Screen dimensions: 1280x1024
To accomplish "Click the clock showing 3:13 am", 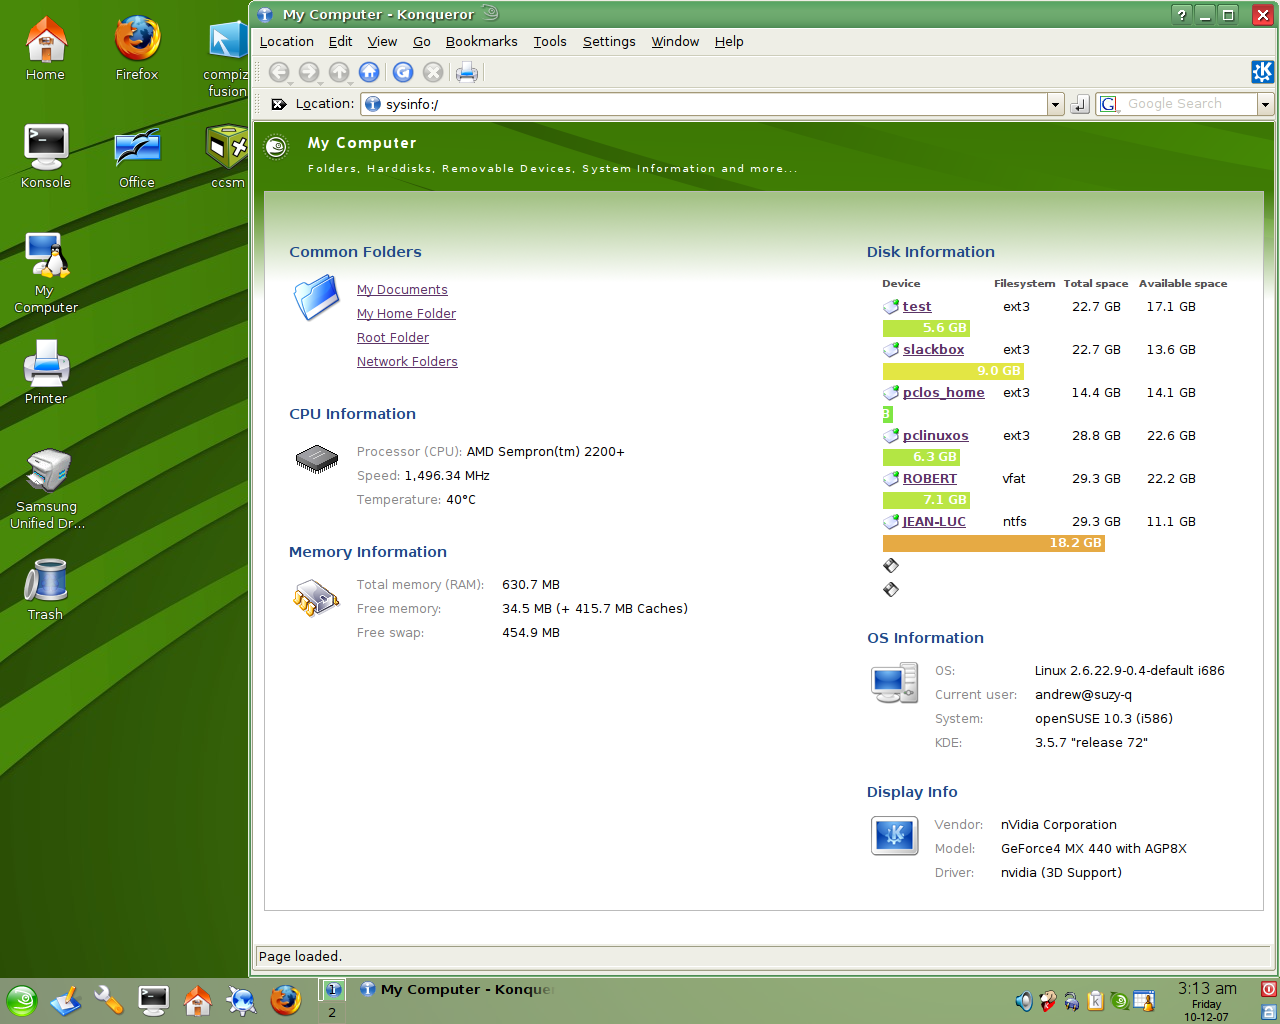I will click(x=1207, y=988).
